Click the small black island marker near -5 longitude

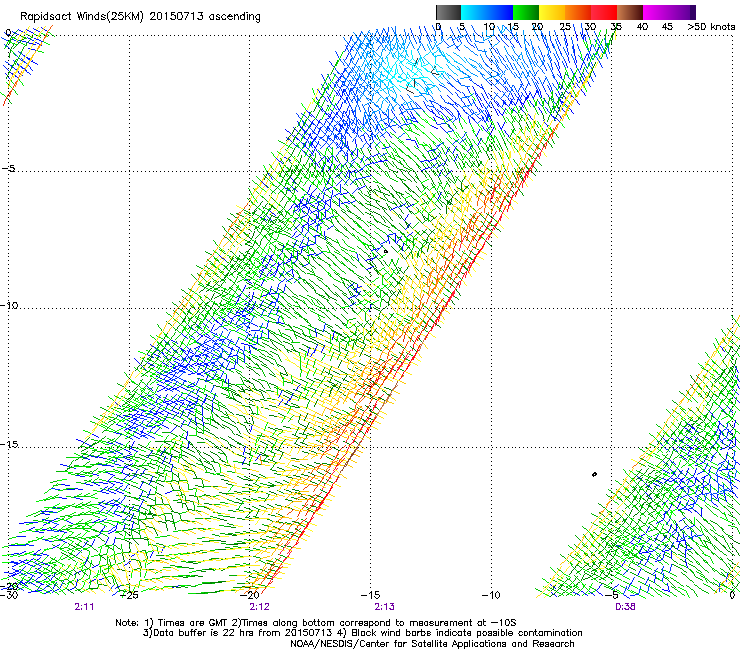pos(594,474)
